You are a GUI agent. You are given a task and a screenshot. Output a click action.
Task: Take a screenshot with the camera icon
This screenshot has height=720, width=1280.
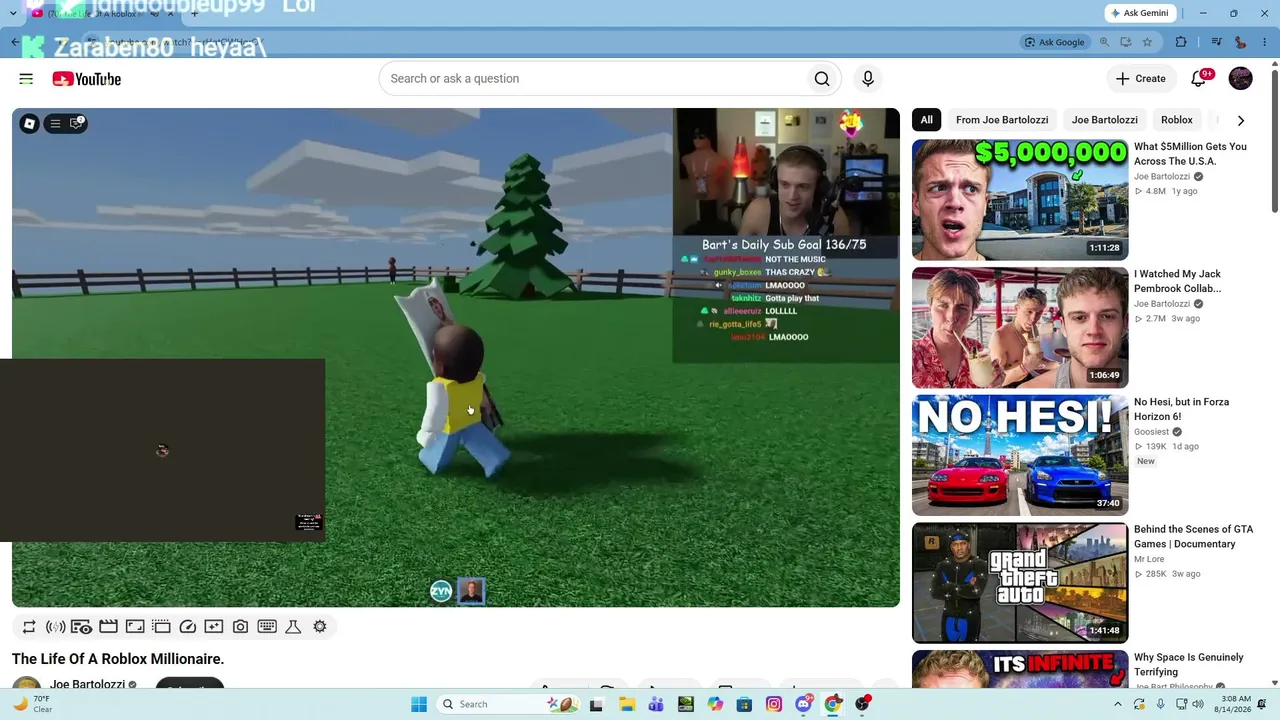(240, 627)
